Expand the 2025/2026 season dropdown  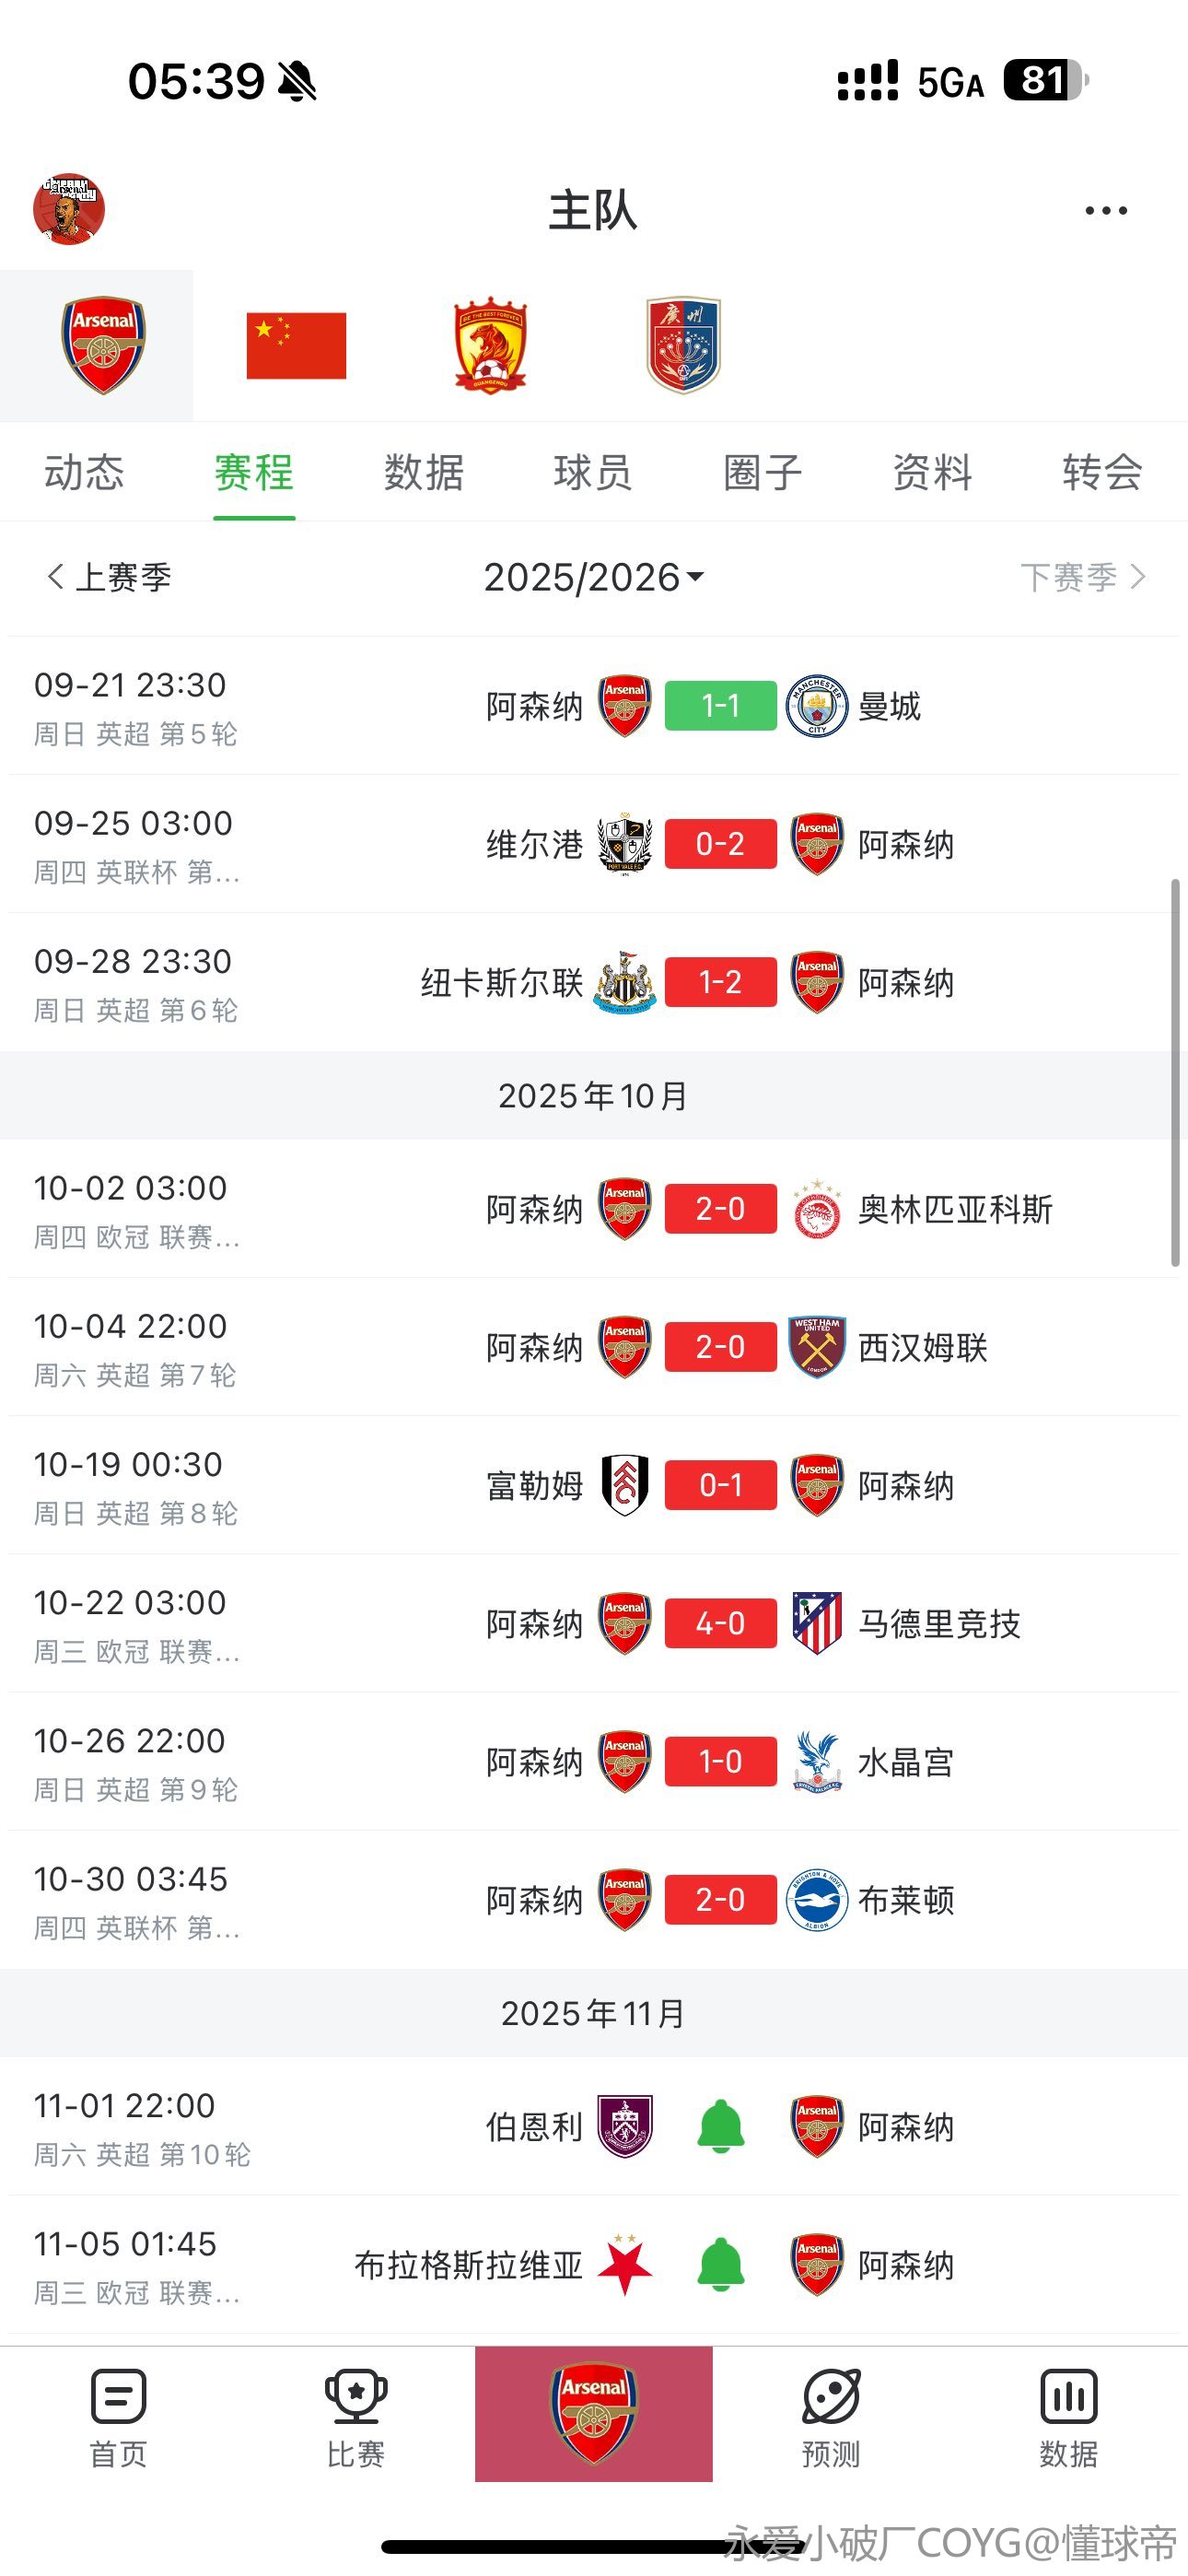[x=594, y=577]
